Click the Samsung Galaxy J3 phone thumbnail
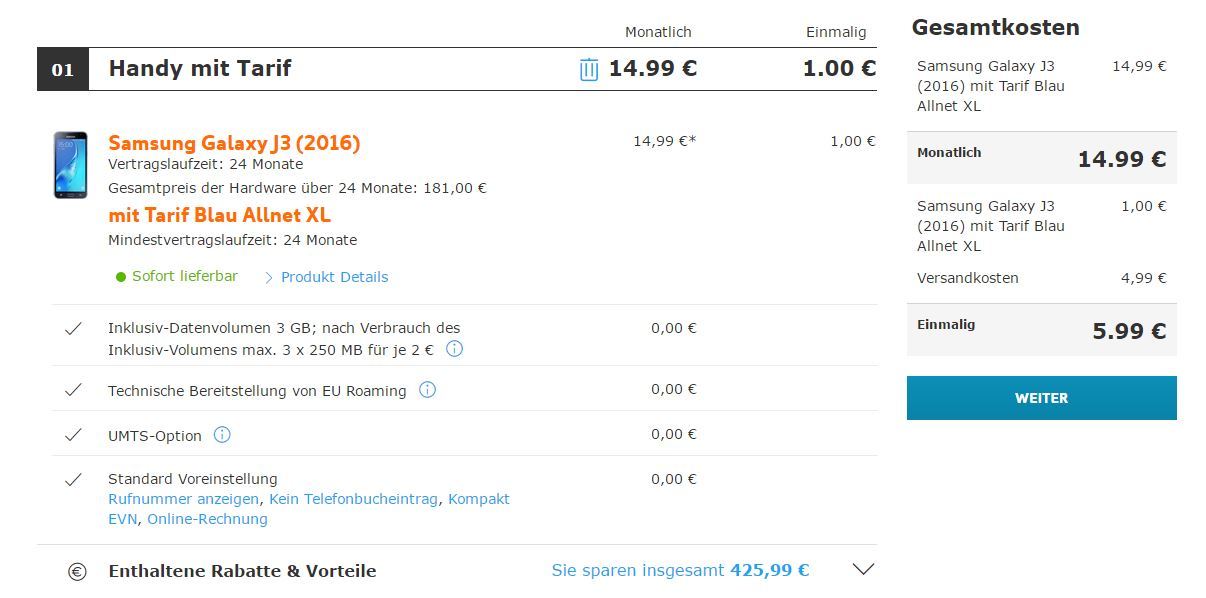This screenshot has height=598, width=1206. coord(70,165)
